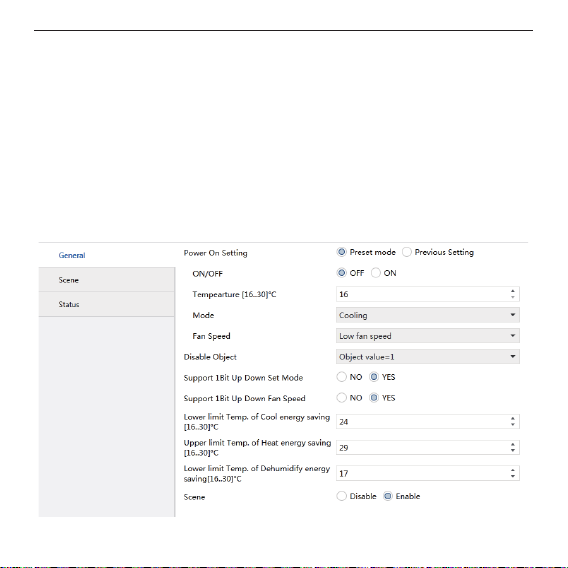Increase Temperature value with up arrow
Screen dimensions: 568x568
(513, 291)
